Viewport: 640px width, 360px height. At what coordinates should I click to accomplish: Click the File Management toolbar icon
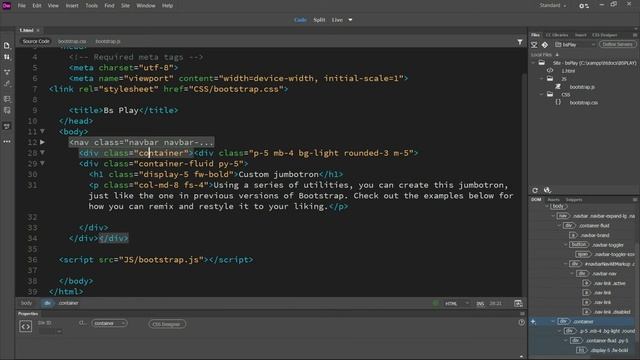point(7,57)
